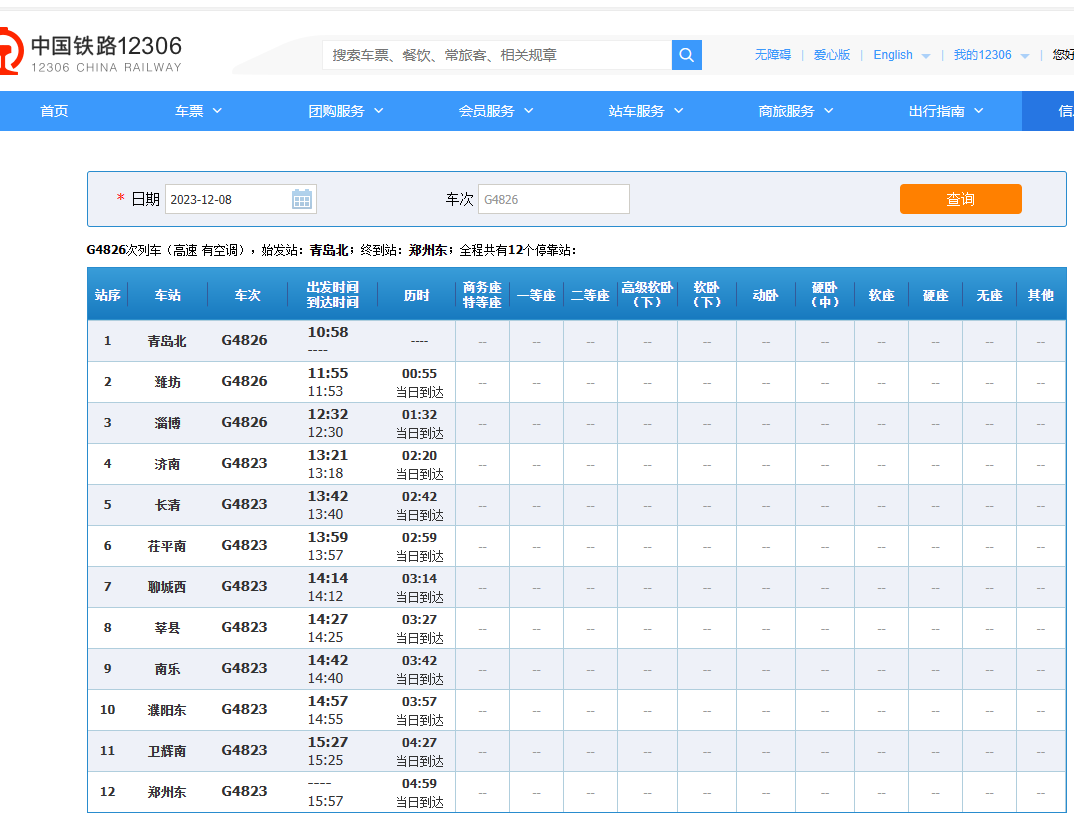
Task: Expand the 出行指南 menu
Action: pyautogui.click(x=946, y=111)
